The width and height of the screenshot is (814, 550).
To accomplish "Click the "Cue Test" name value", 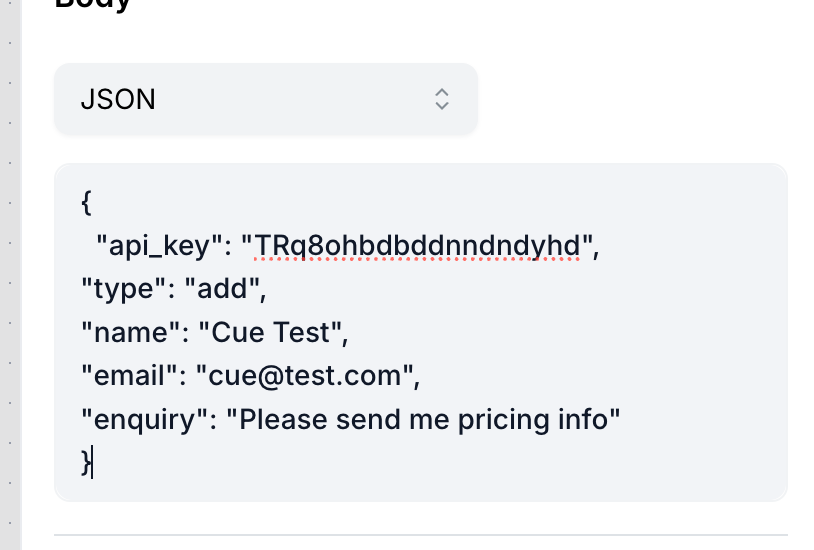I will pyautogui.click(x=270, y=332).
